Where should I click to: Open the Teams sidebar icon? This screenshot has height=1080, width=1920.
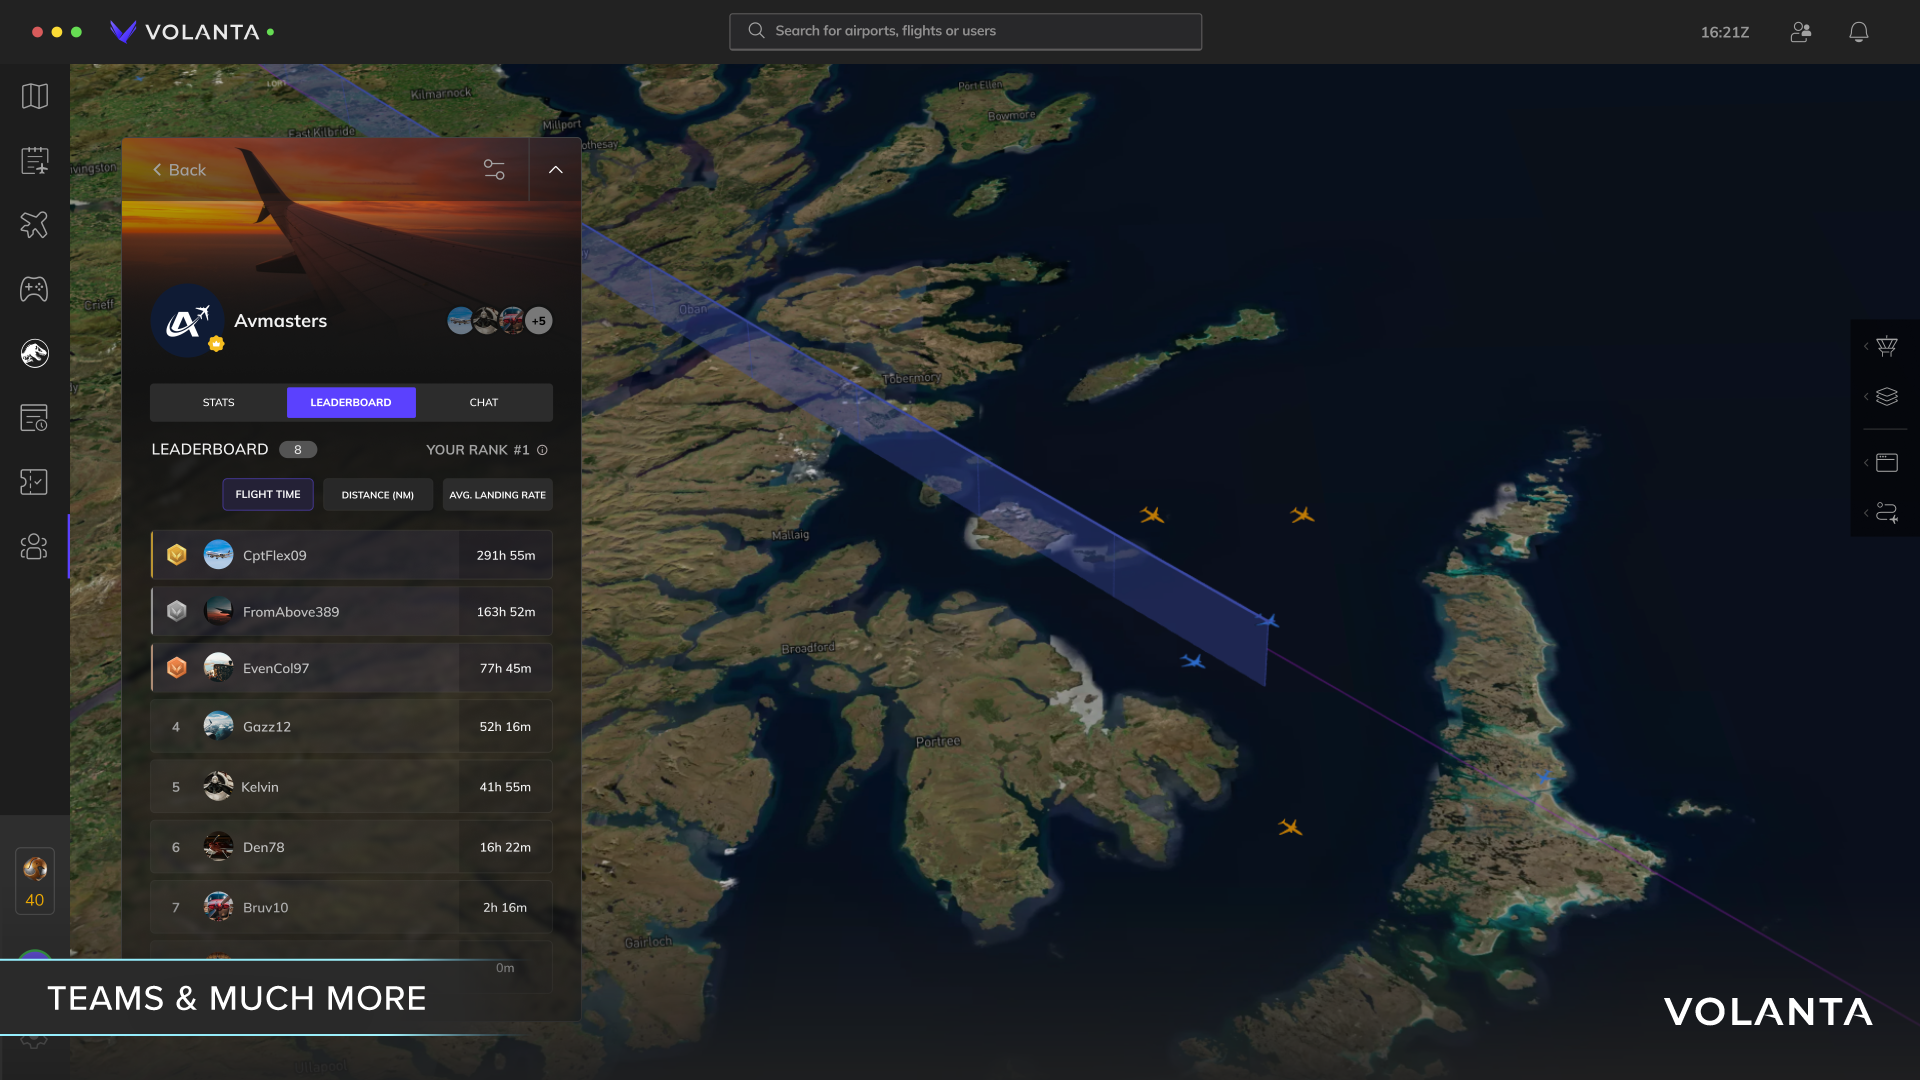click(x=35, y=546)
